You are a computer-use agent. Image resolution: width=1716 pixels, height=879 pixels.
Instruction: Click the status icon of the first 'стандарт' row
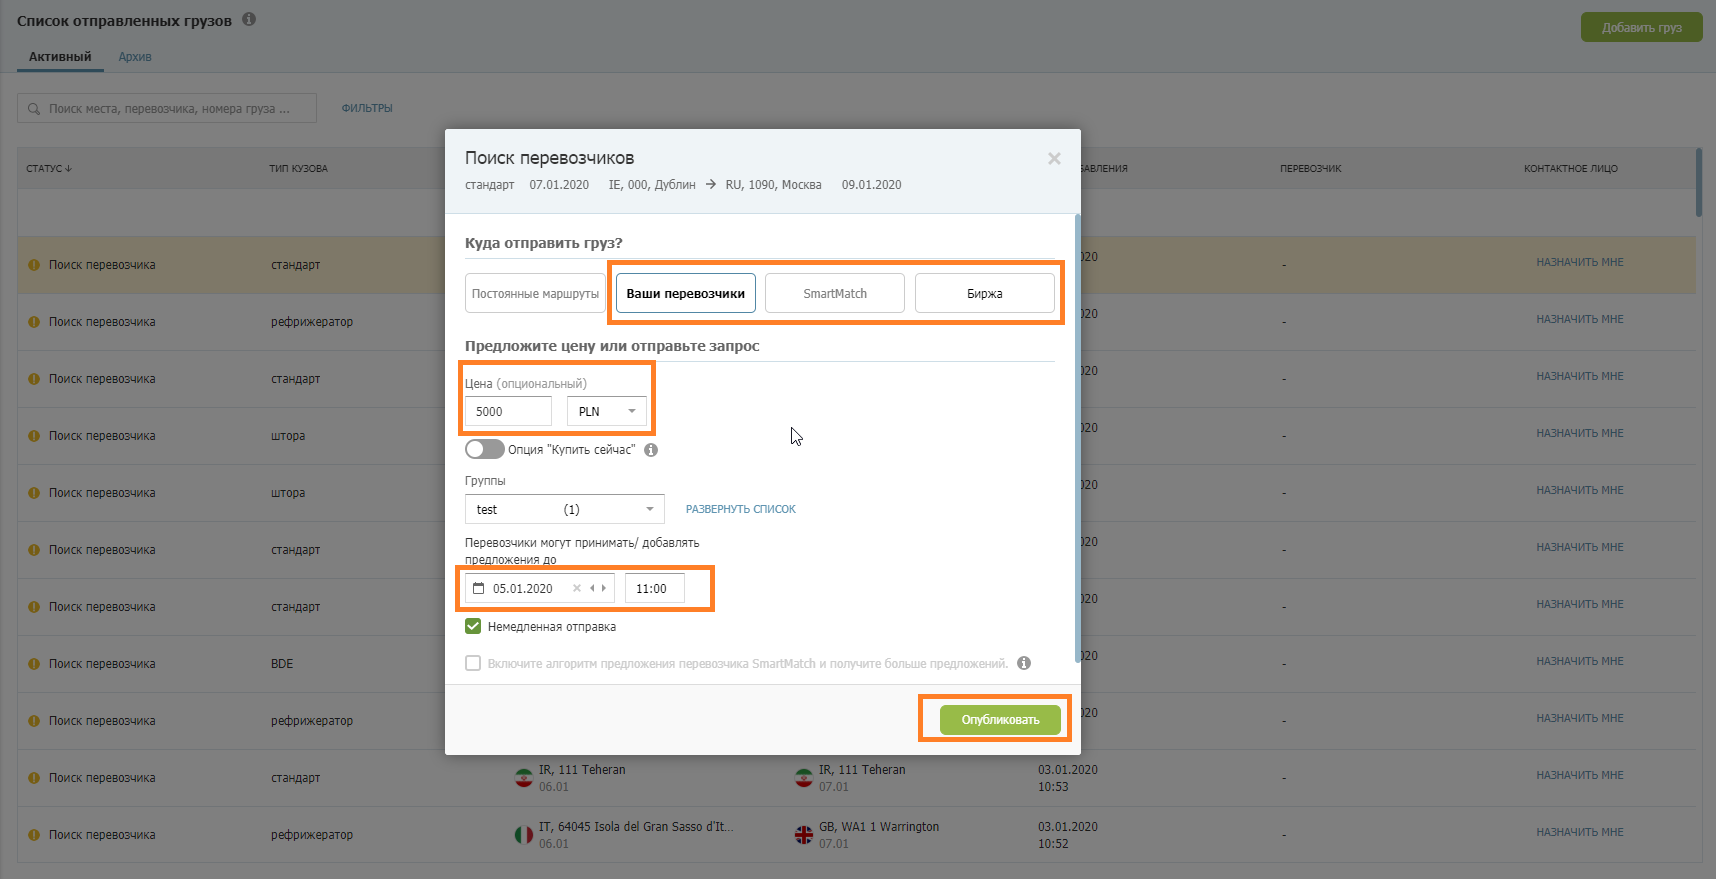[x=34, y=265]
